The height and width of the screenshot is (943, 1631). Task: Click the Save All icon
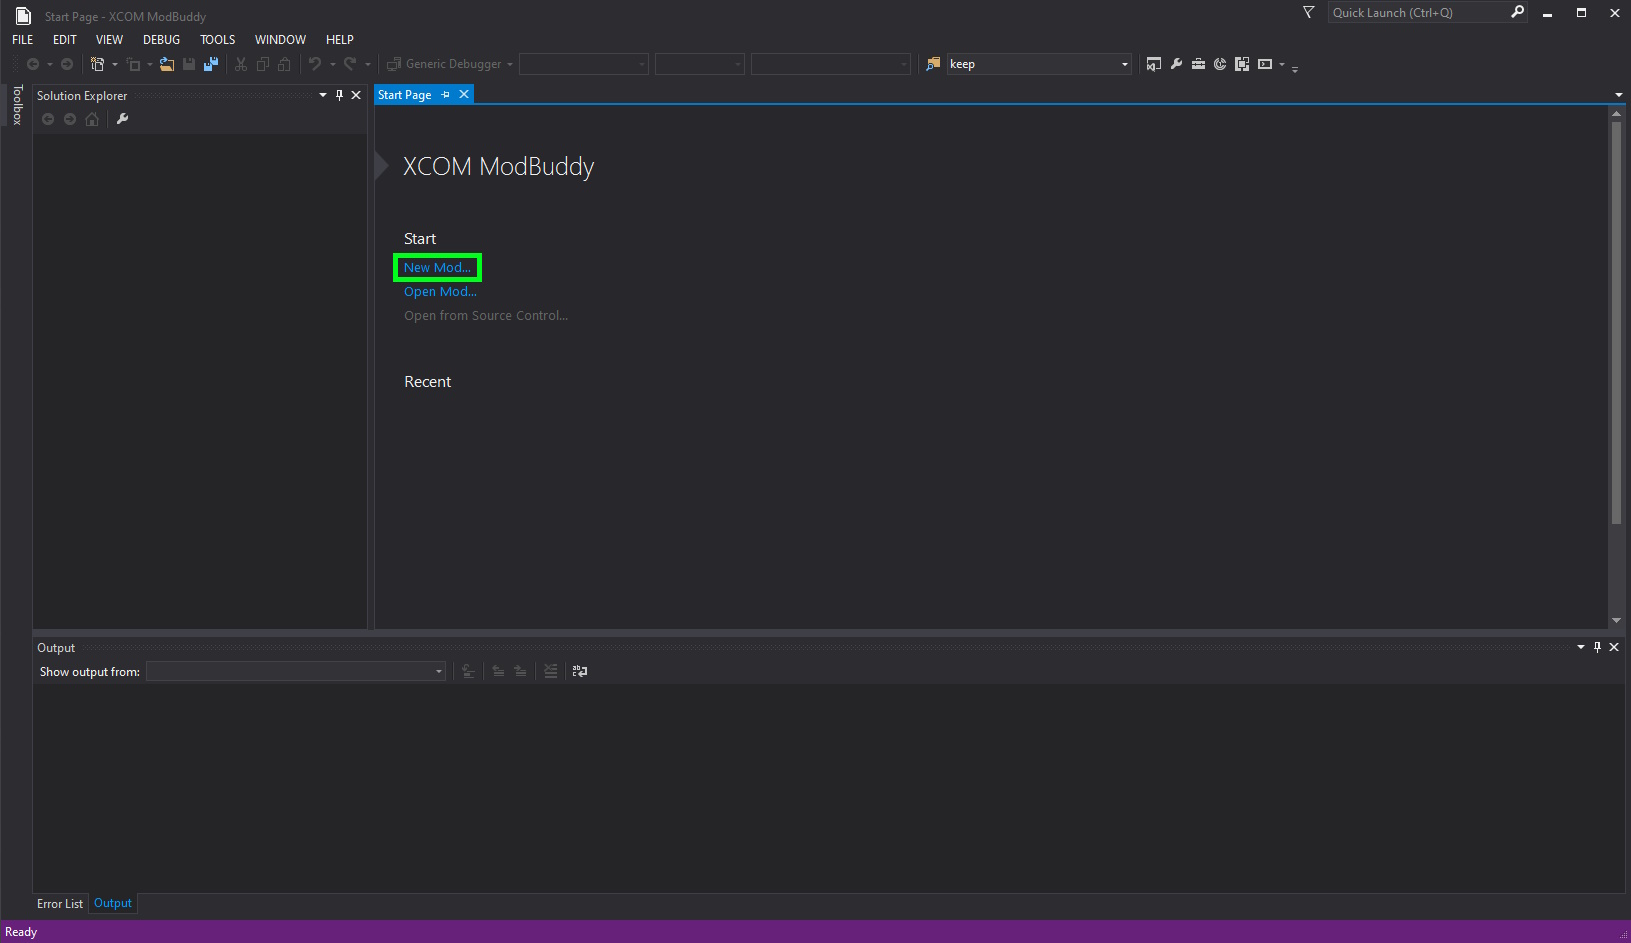(211, 64)
